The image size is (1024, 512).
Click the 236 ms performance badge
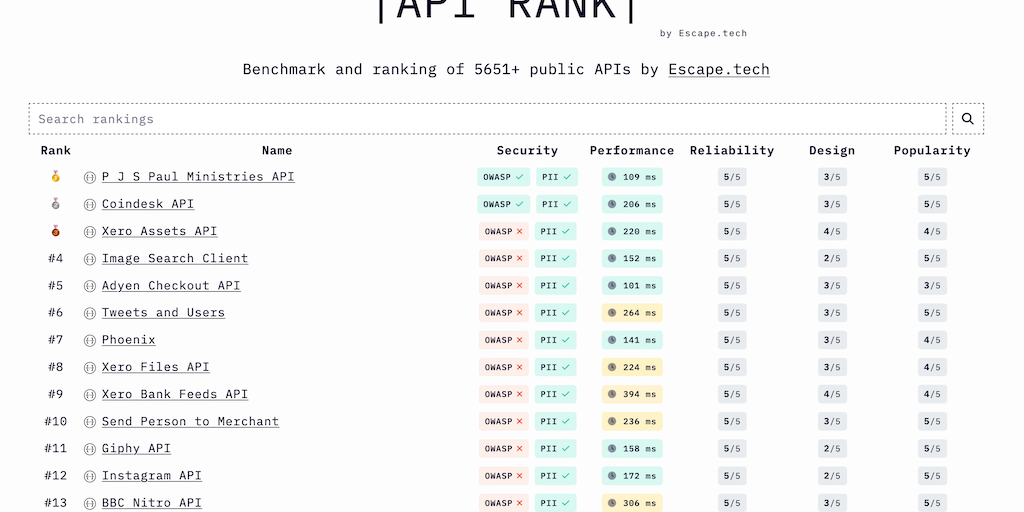[632, 422]
